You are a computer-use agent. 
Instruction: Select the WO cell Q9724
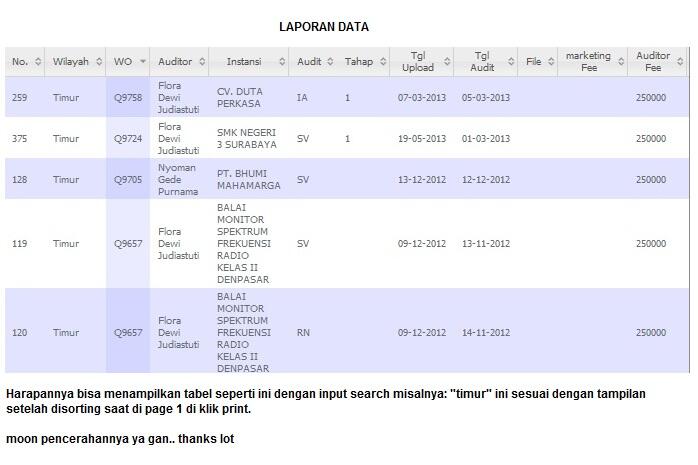coord(128,138)
